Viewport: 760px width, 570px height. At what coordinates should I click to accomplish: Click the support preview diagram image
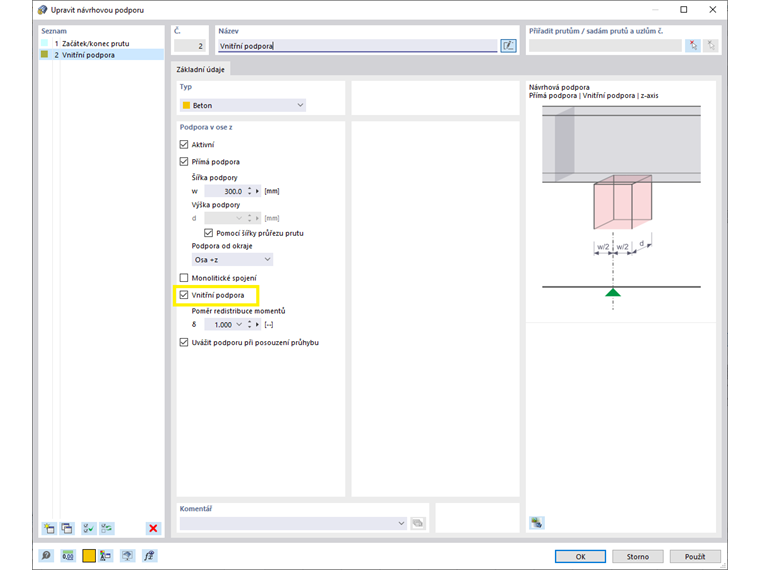click(x=621, y=207)
